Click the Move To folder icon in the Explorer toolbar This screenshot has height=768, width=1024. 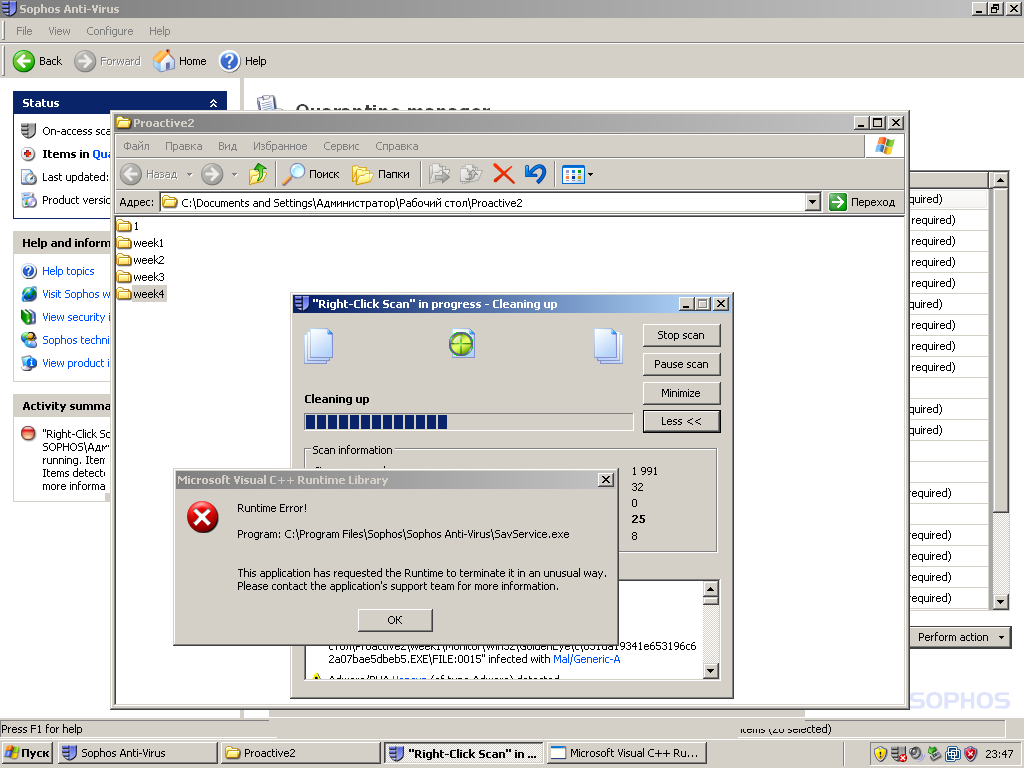tap(439, 174)
